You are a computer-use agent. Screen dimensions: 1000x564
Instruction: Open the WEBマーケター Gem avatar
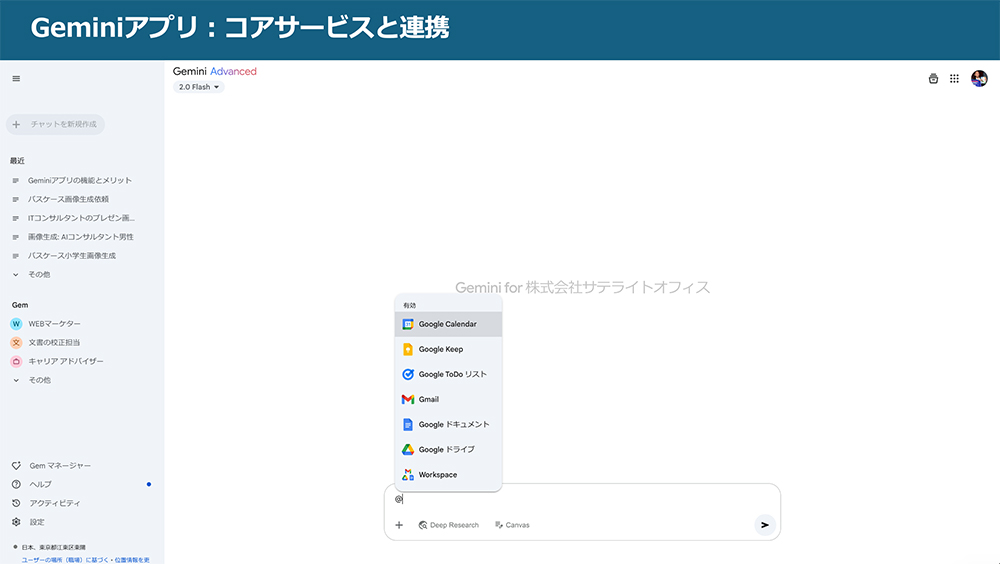(17, 324)
